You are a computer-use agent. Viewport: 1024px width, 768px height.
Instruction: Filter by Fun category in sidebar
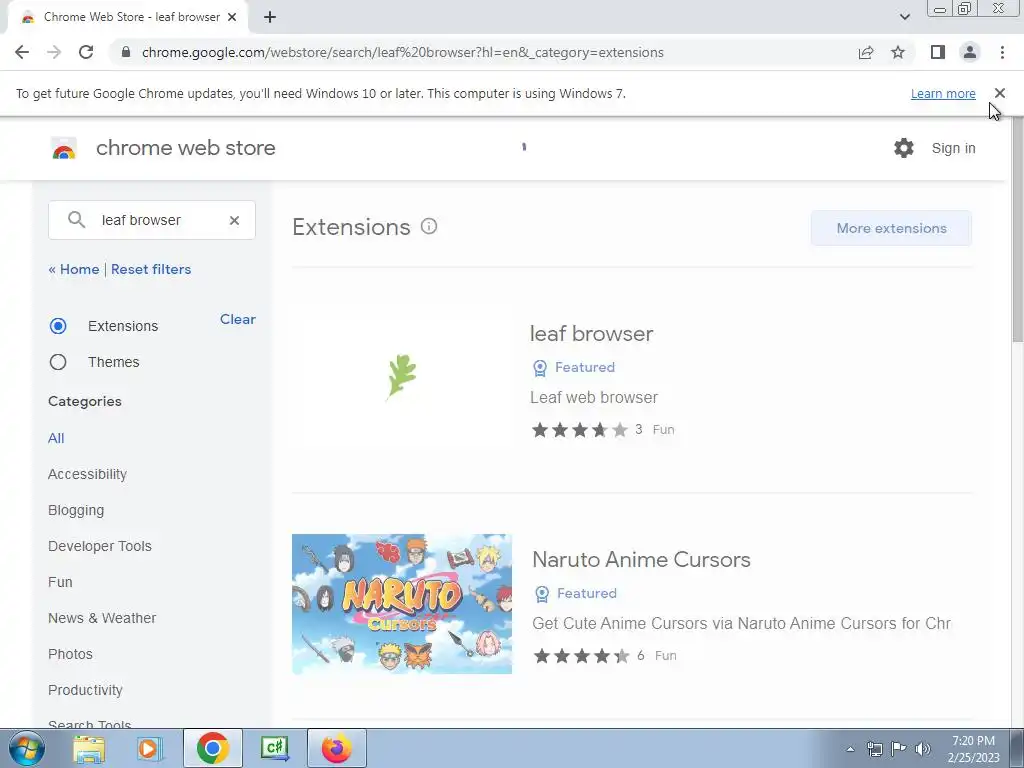point(60,582)
